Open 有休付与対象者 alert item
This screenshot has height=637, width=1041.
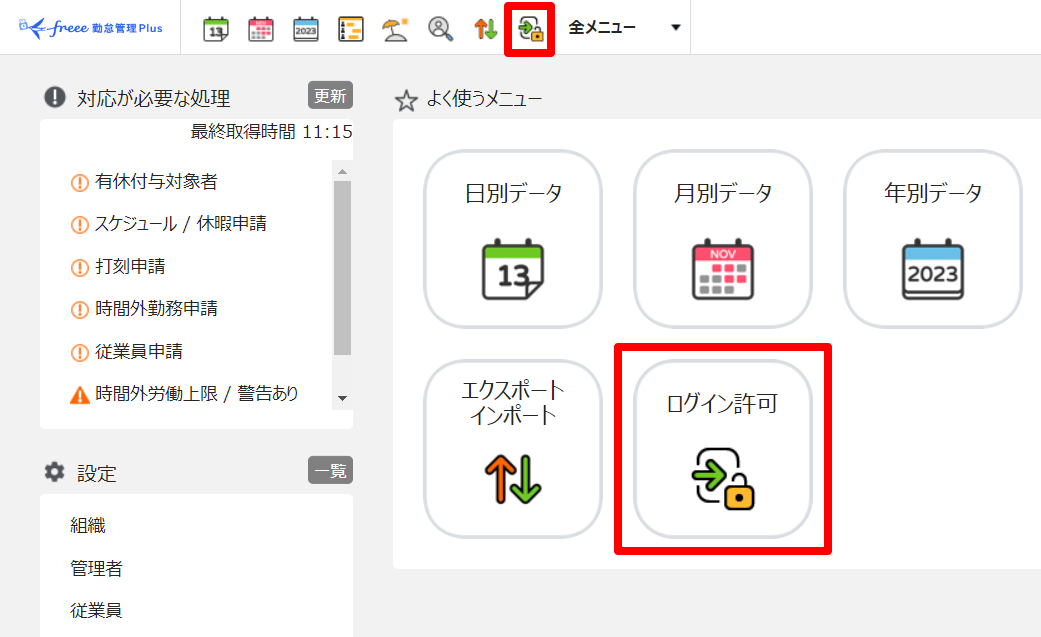pos(156,181)
